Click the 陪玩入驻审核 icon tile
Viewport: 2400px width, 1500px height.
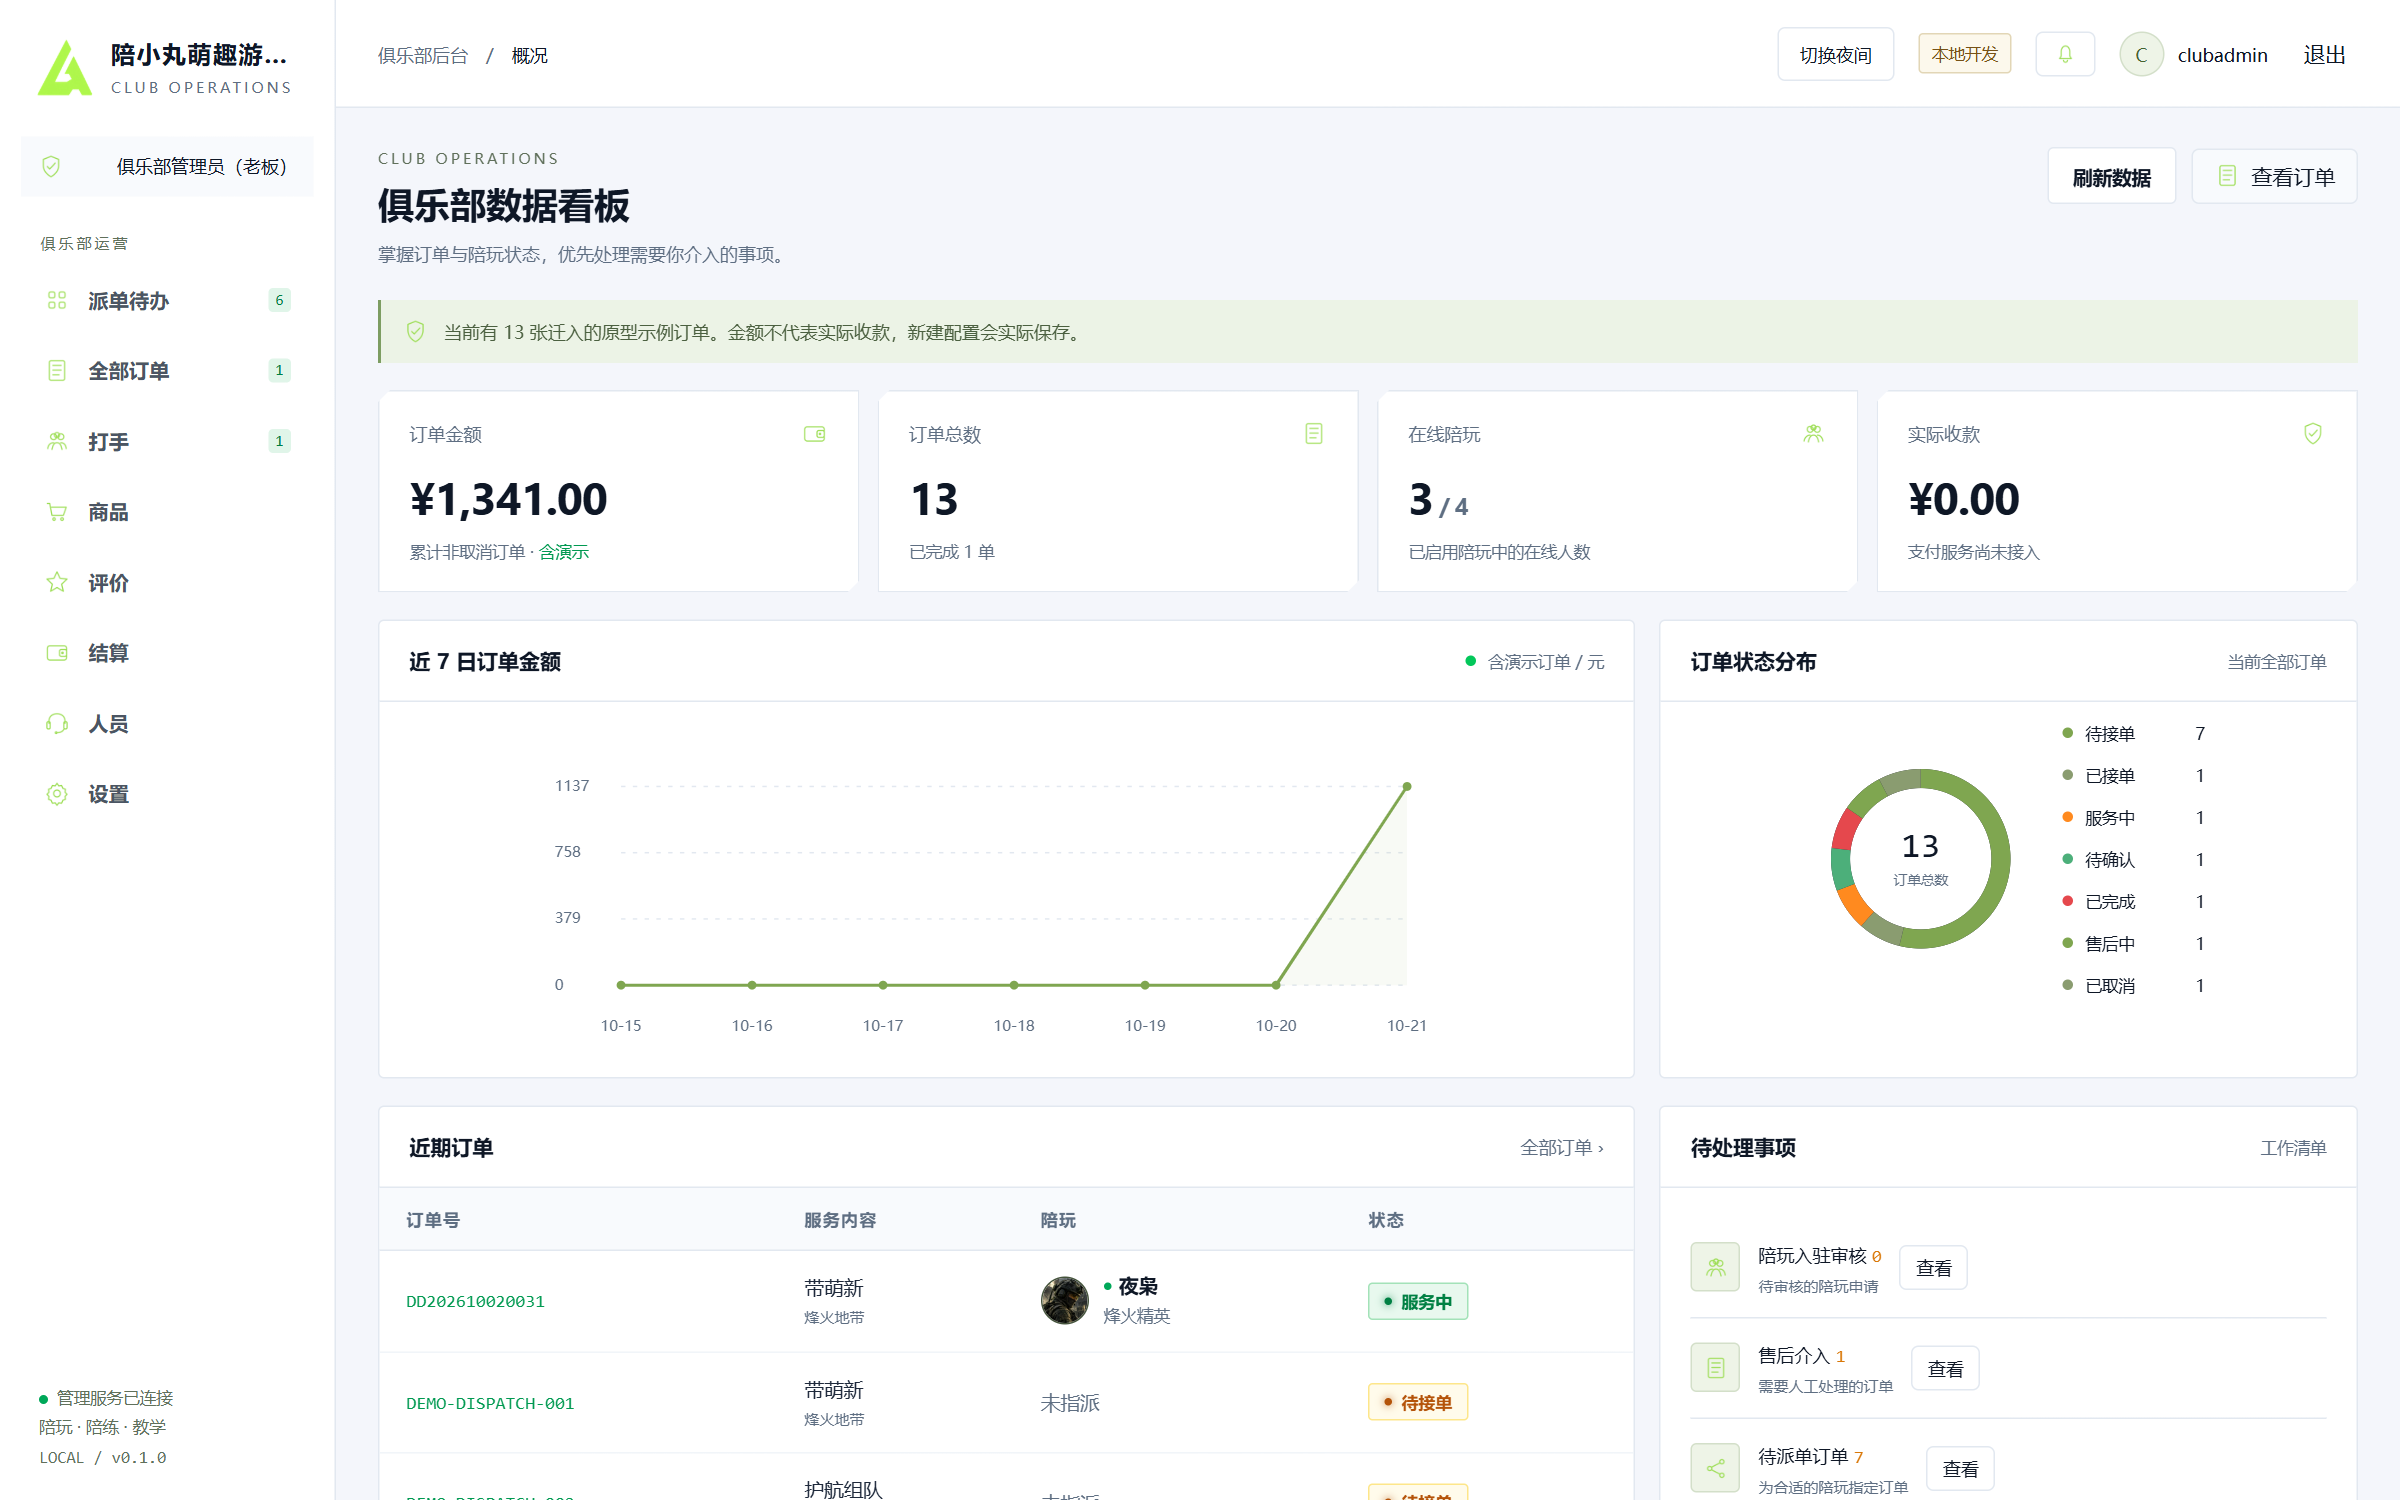(x=1715, y=1267)
